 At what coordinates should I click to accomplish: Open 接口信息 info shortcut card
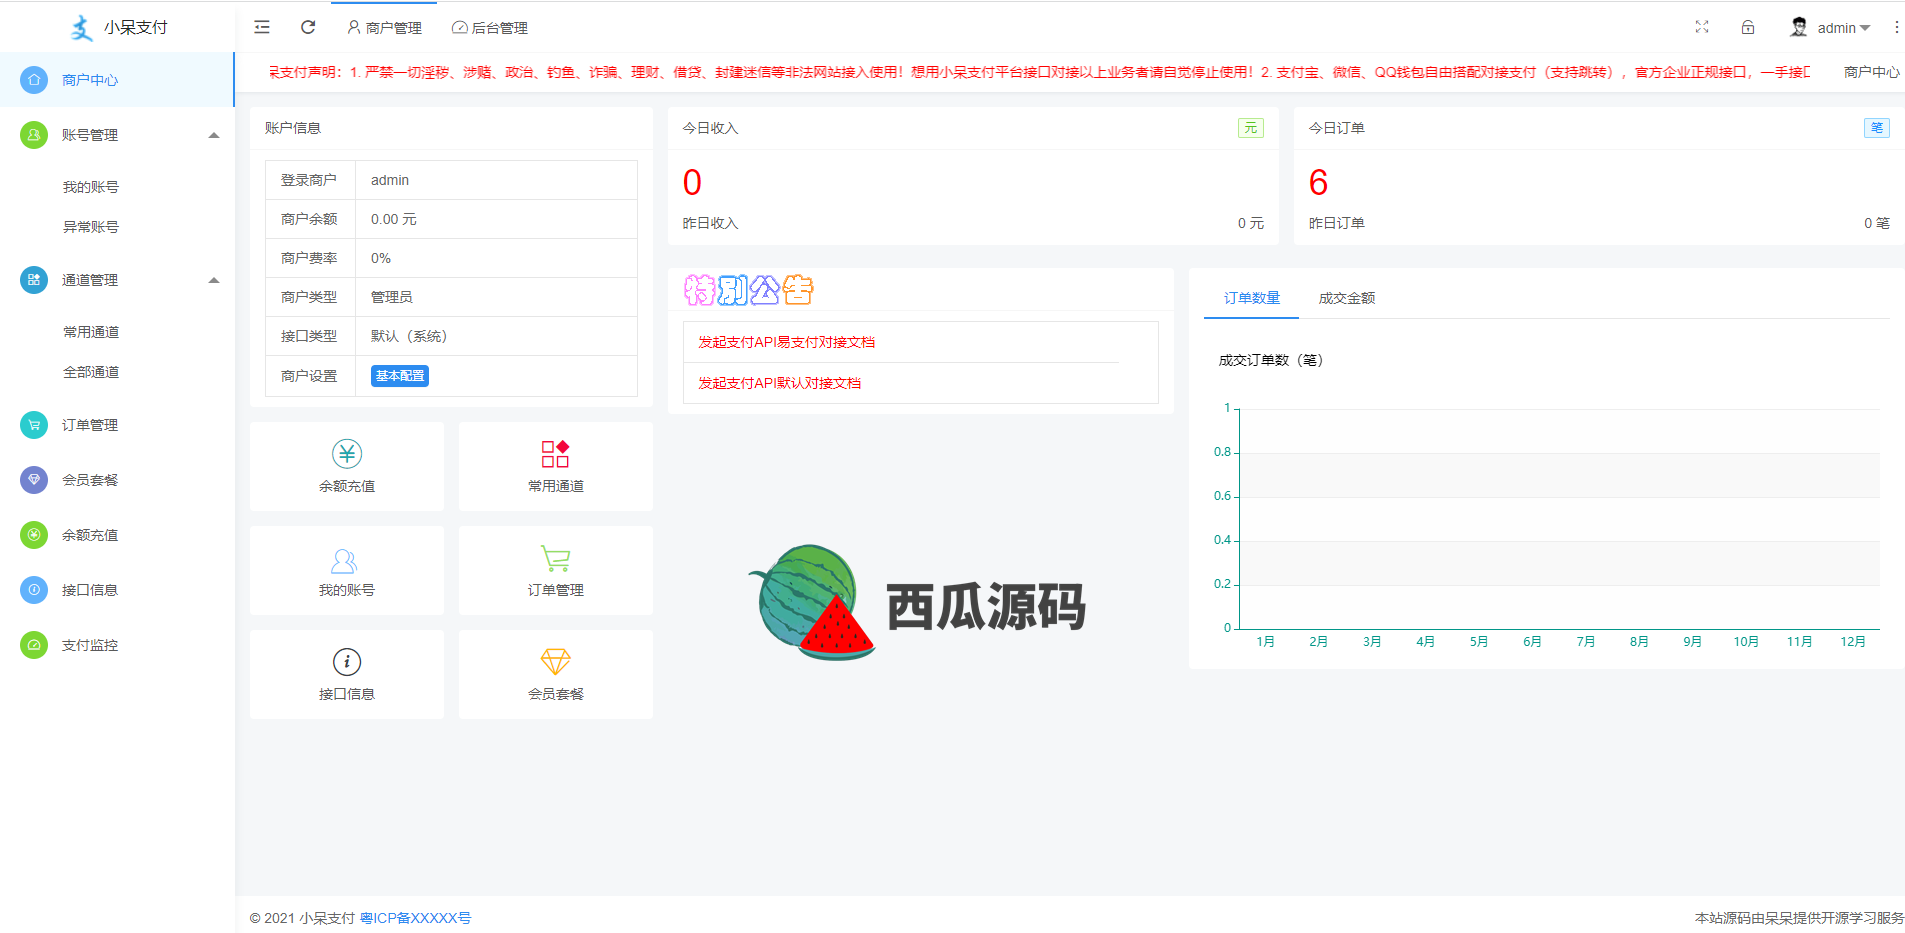347,674
